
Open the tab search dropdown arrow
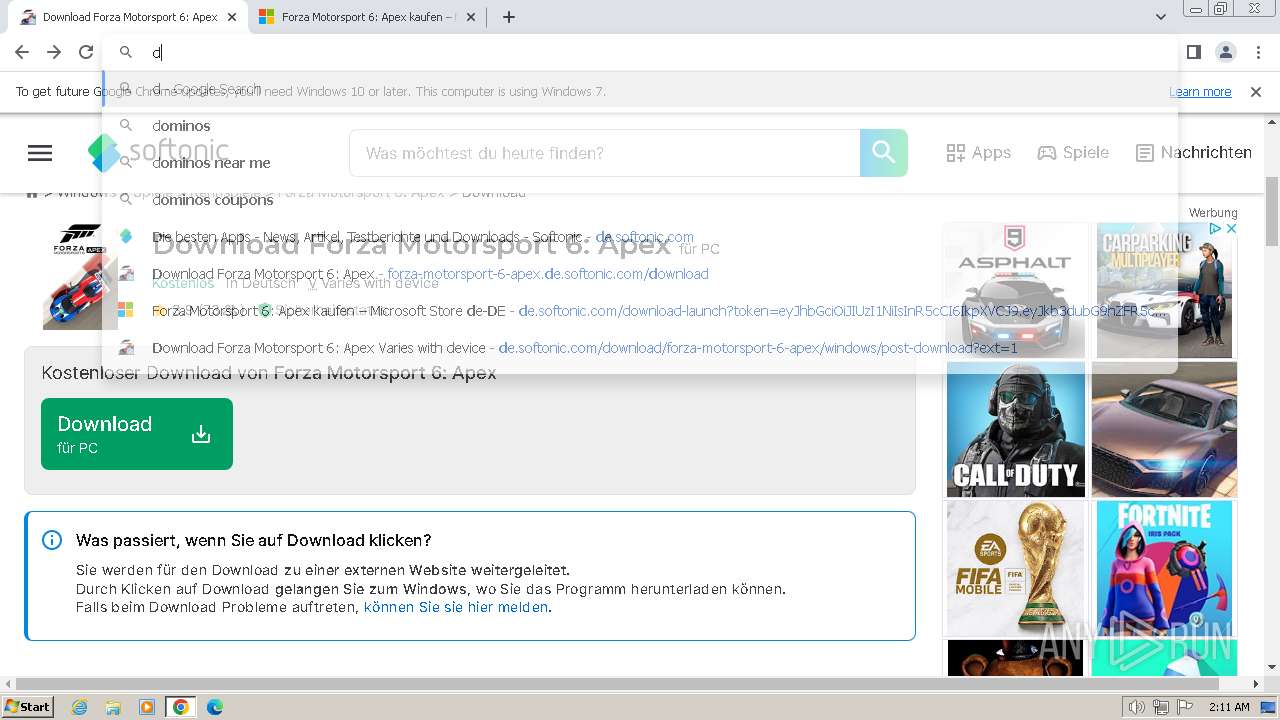coord(1161,17)
